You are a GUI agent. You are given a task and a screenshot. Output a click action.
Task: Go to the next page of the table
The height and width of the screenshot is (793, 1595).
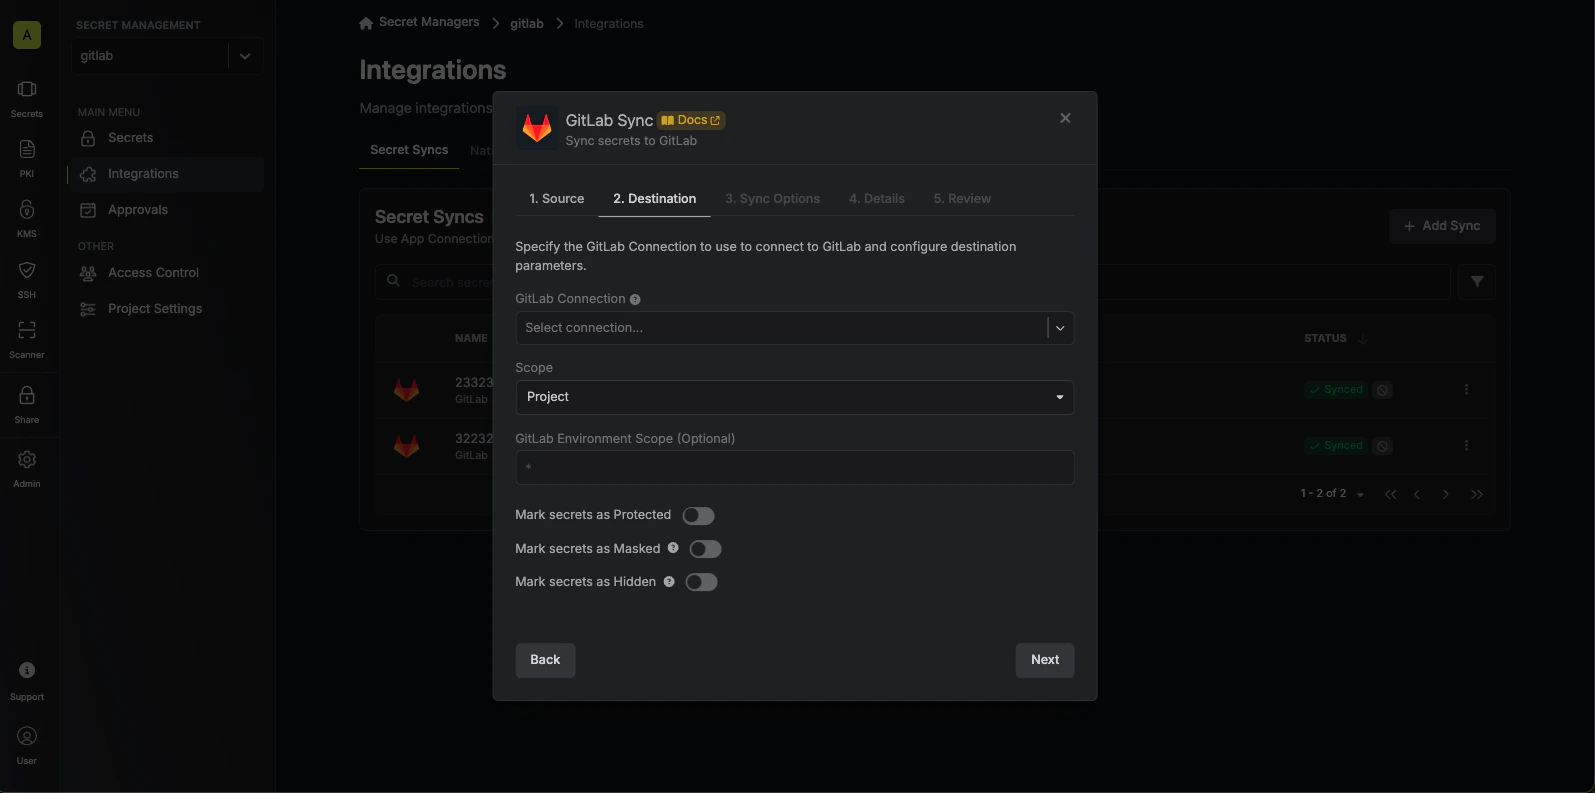(1446, 494)
